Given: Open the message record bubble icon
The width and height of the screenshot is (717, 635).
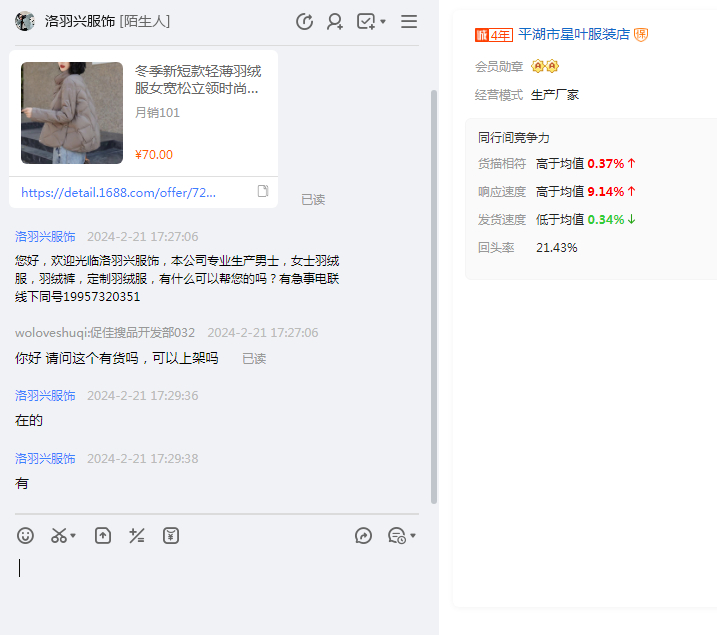Looking at the screenshot, I should tap(396, 535).
